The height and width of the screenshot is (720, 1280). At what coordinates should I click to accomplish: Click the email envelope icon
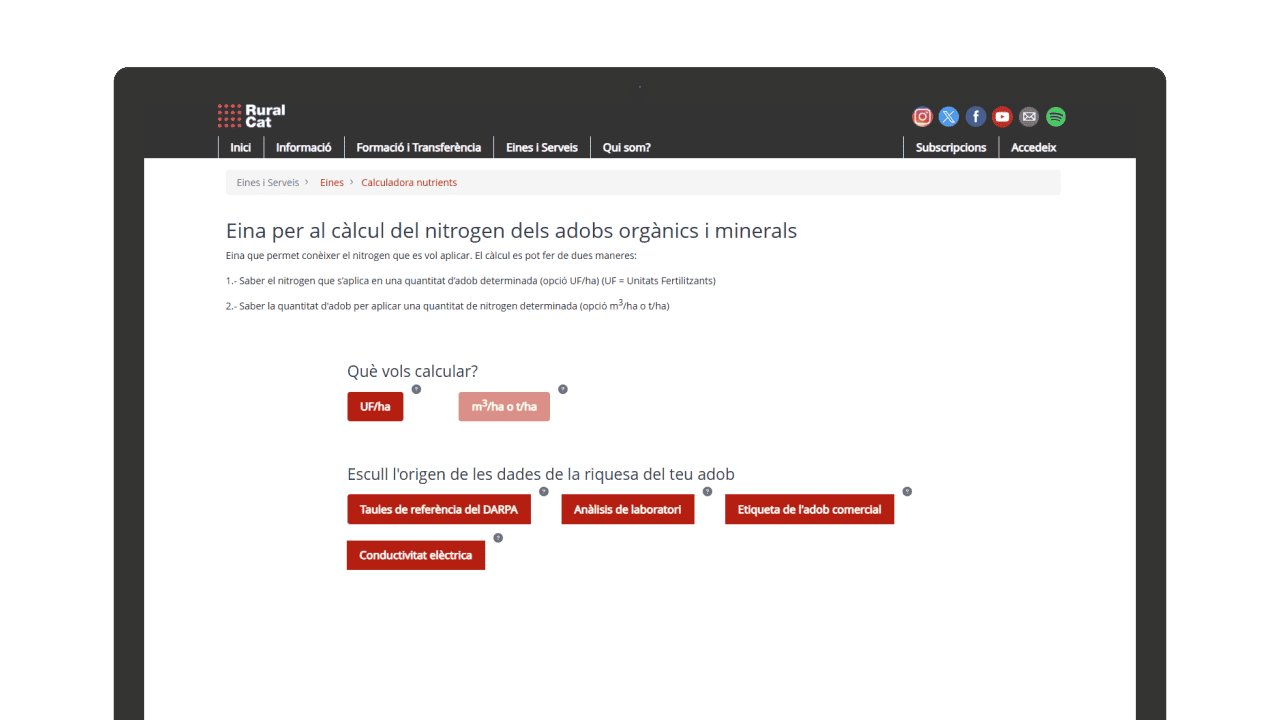point(1029,117)
